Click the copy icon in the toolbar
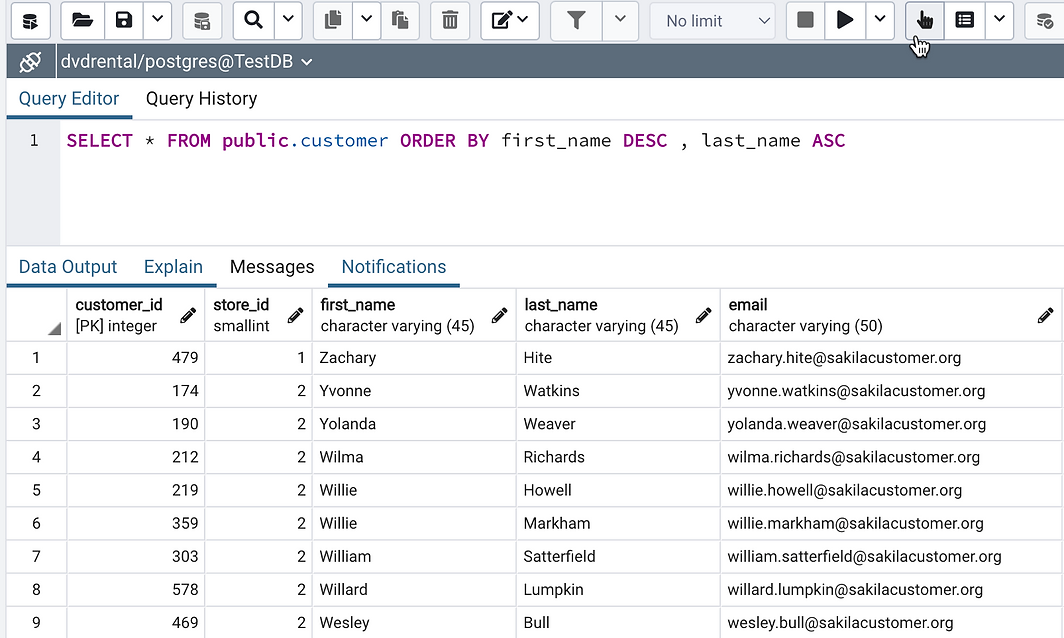The image size is (1064, 638). tap(332, 20)
